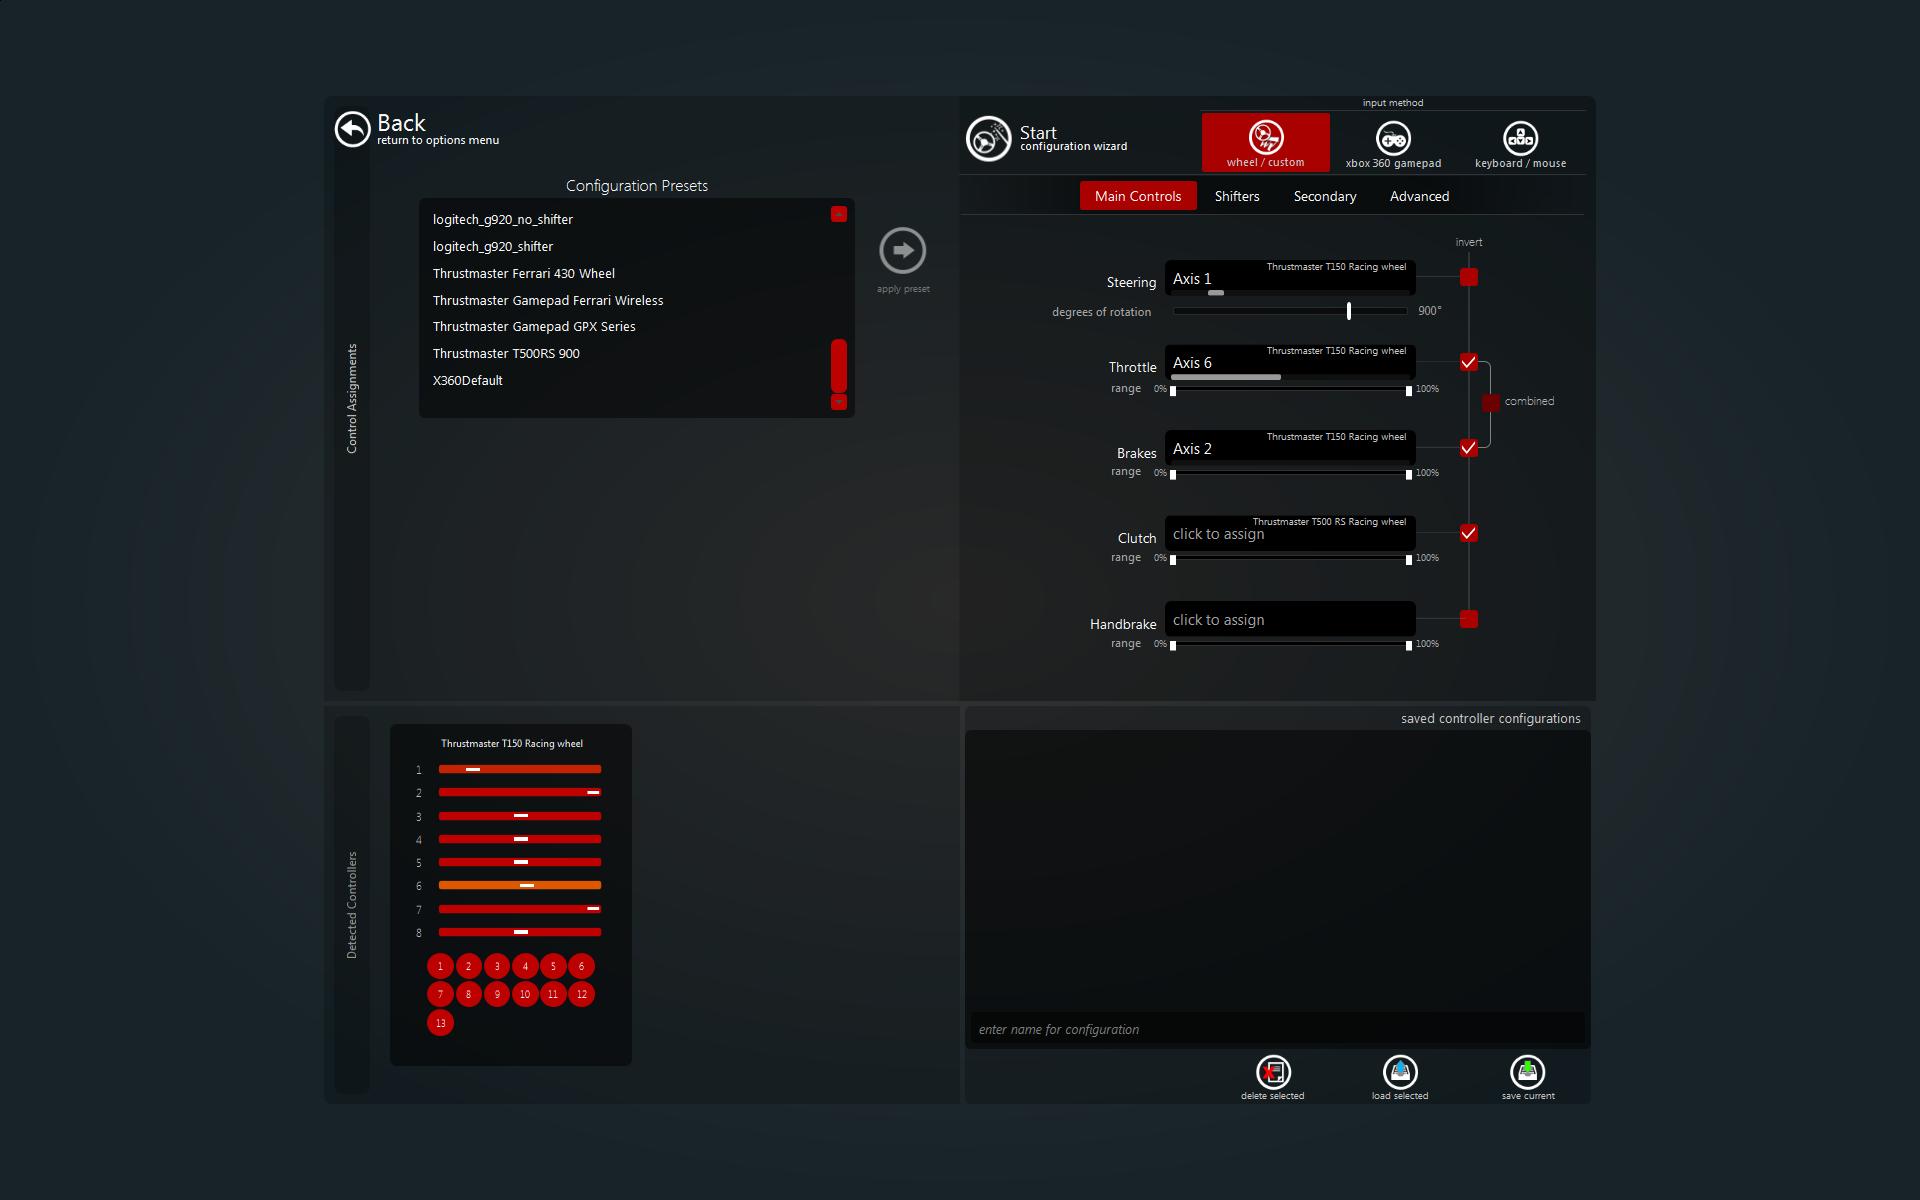Click the save current configuration icon
1920x1200 pixels.
pyautogui.click(x=1527, y=1072)
